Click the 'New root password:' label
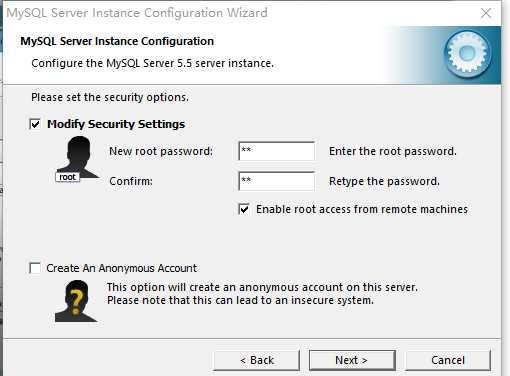The height and width of the screenshot is (376, 510). pos(161,151)
